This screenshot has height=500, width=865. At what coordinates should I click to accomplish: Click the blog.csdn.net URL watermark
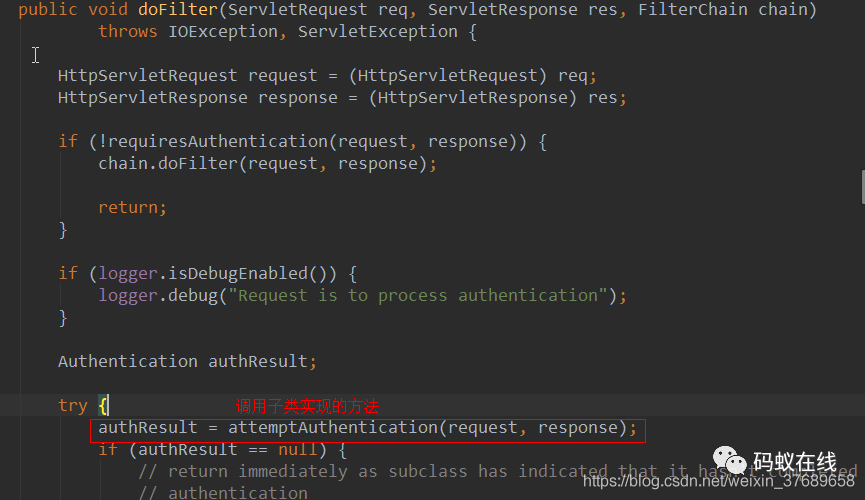coord(718,483)
